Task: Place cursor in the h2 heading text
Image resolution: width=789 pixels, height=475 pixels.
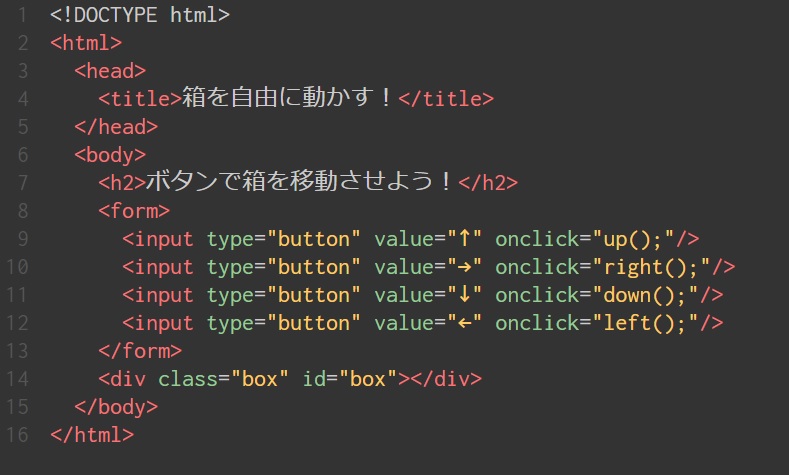Action: coord(301,182)
